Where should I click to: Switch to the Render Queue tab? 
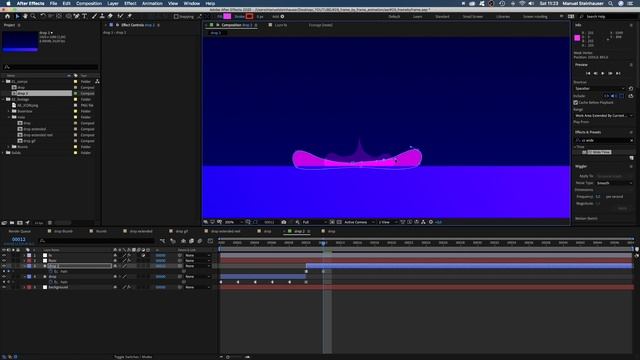[x=19, y=231]
